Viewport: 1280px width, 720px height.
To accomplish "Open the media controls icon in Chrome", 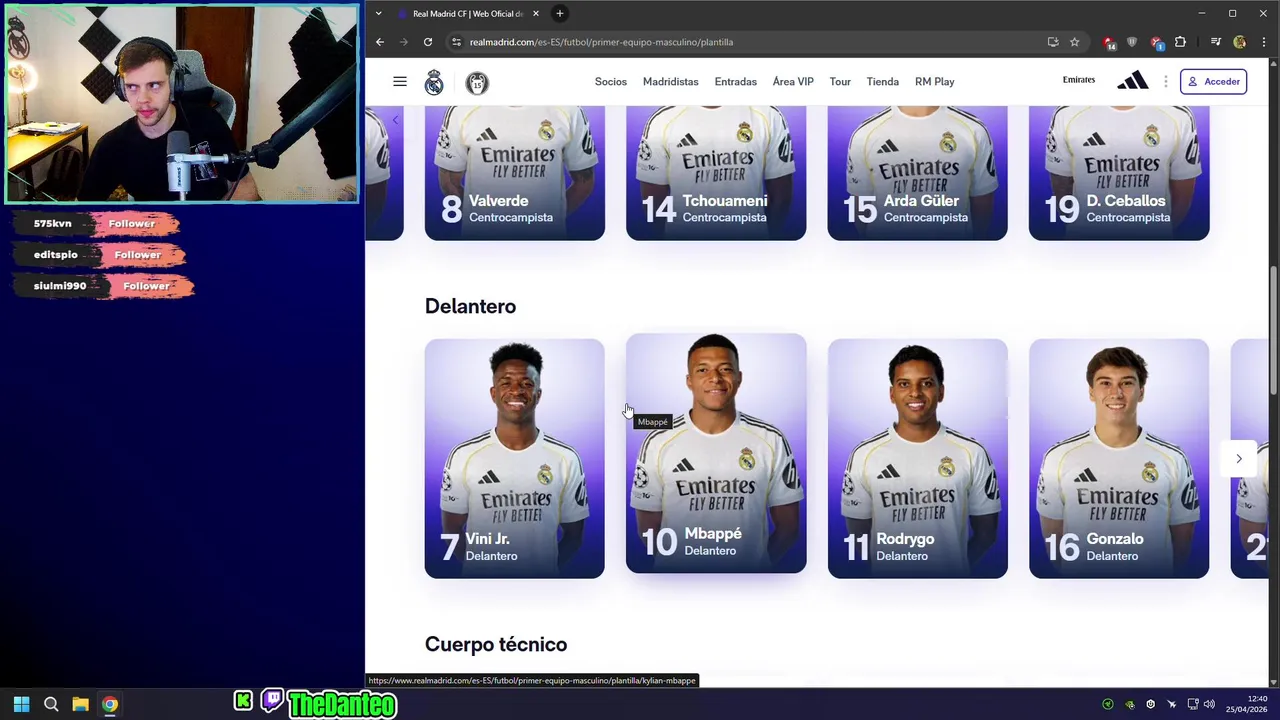I will point(1216,42).
